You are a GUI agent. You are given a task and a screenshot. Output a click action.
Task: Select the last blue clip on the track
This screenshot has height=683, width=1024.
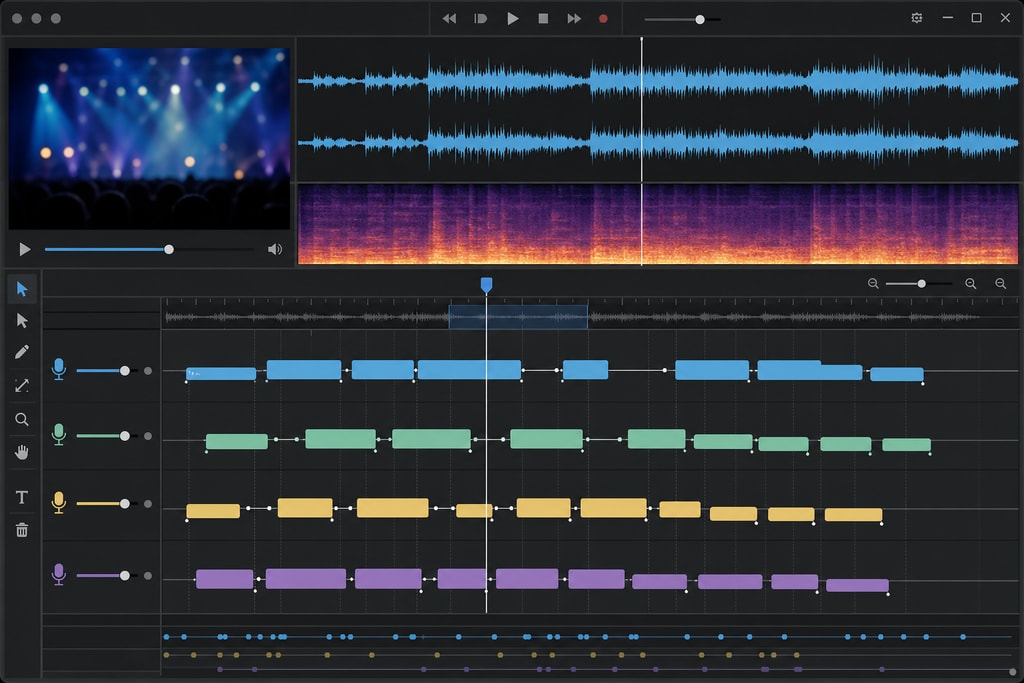[x=897, y=374]
